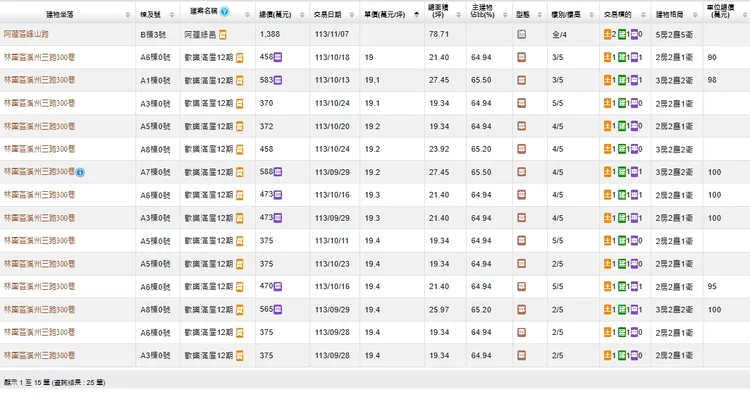Select the 全/4 floor cell
The height and width of the screenshot is (395, 750).
pyautogui.click(x=559, y=34)
